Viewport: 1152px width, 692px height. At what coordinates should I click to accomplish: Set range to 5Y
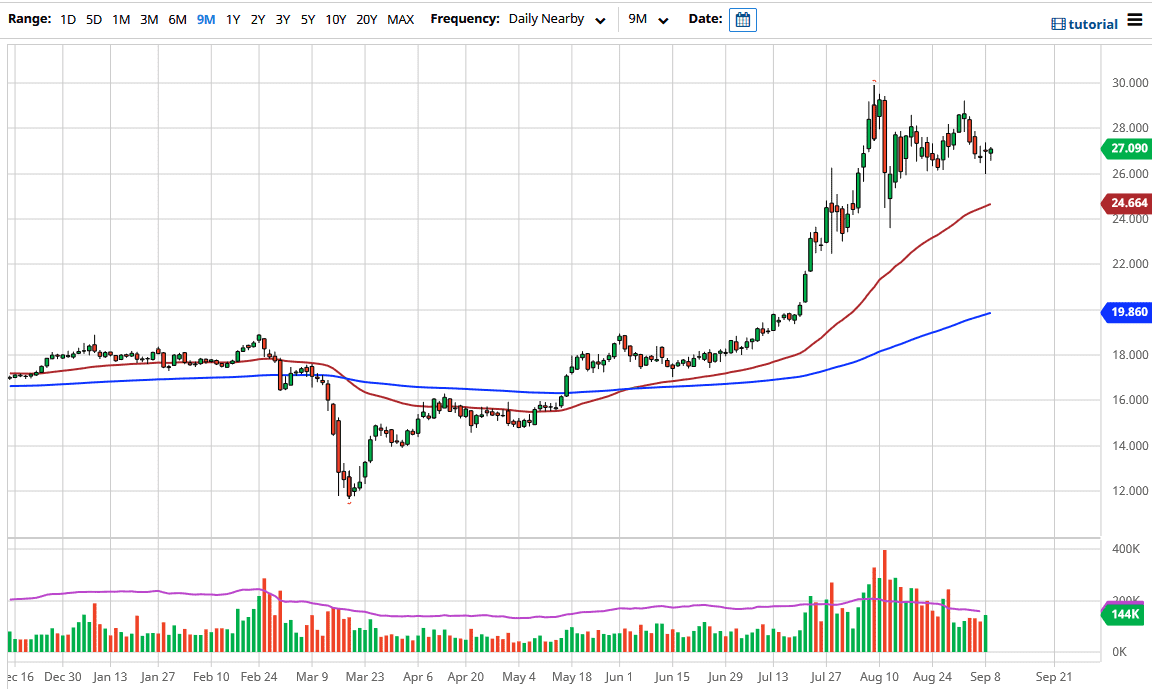click(x=307, y=19)
